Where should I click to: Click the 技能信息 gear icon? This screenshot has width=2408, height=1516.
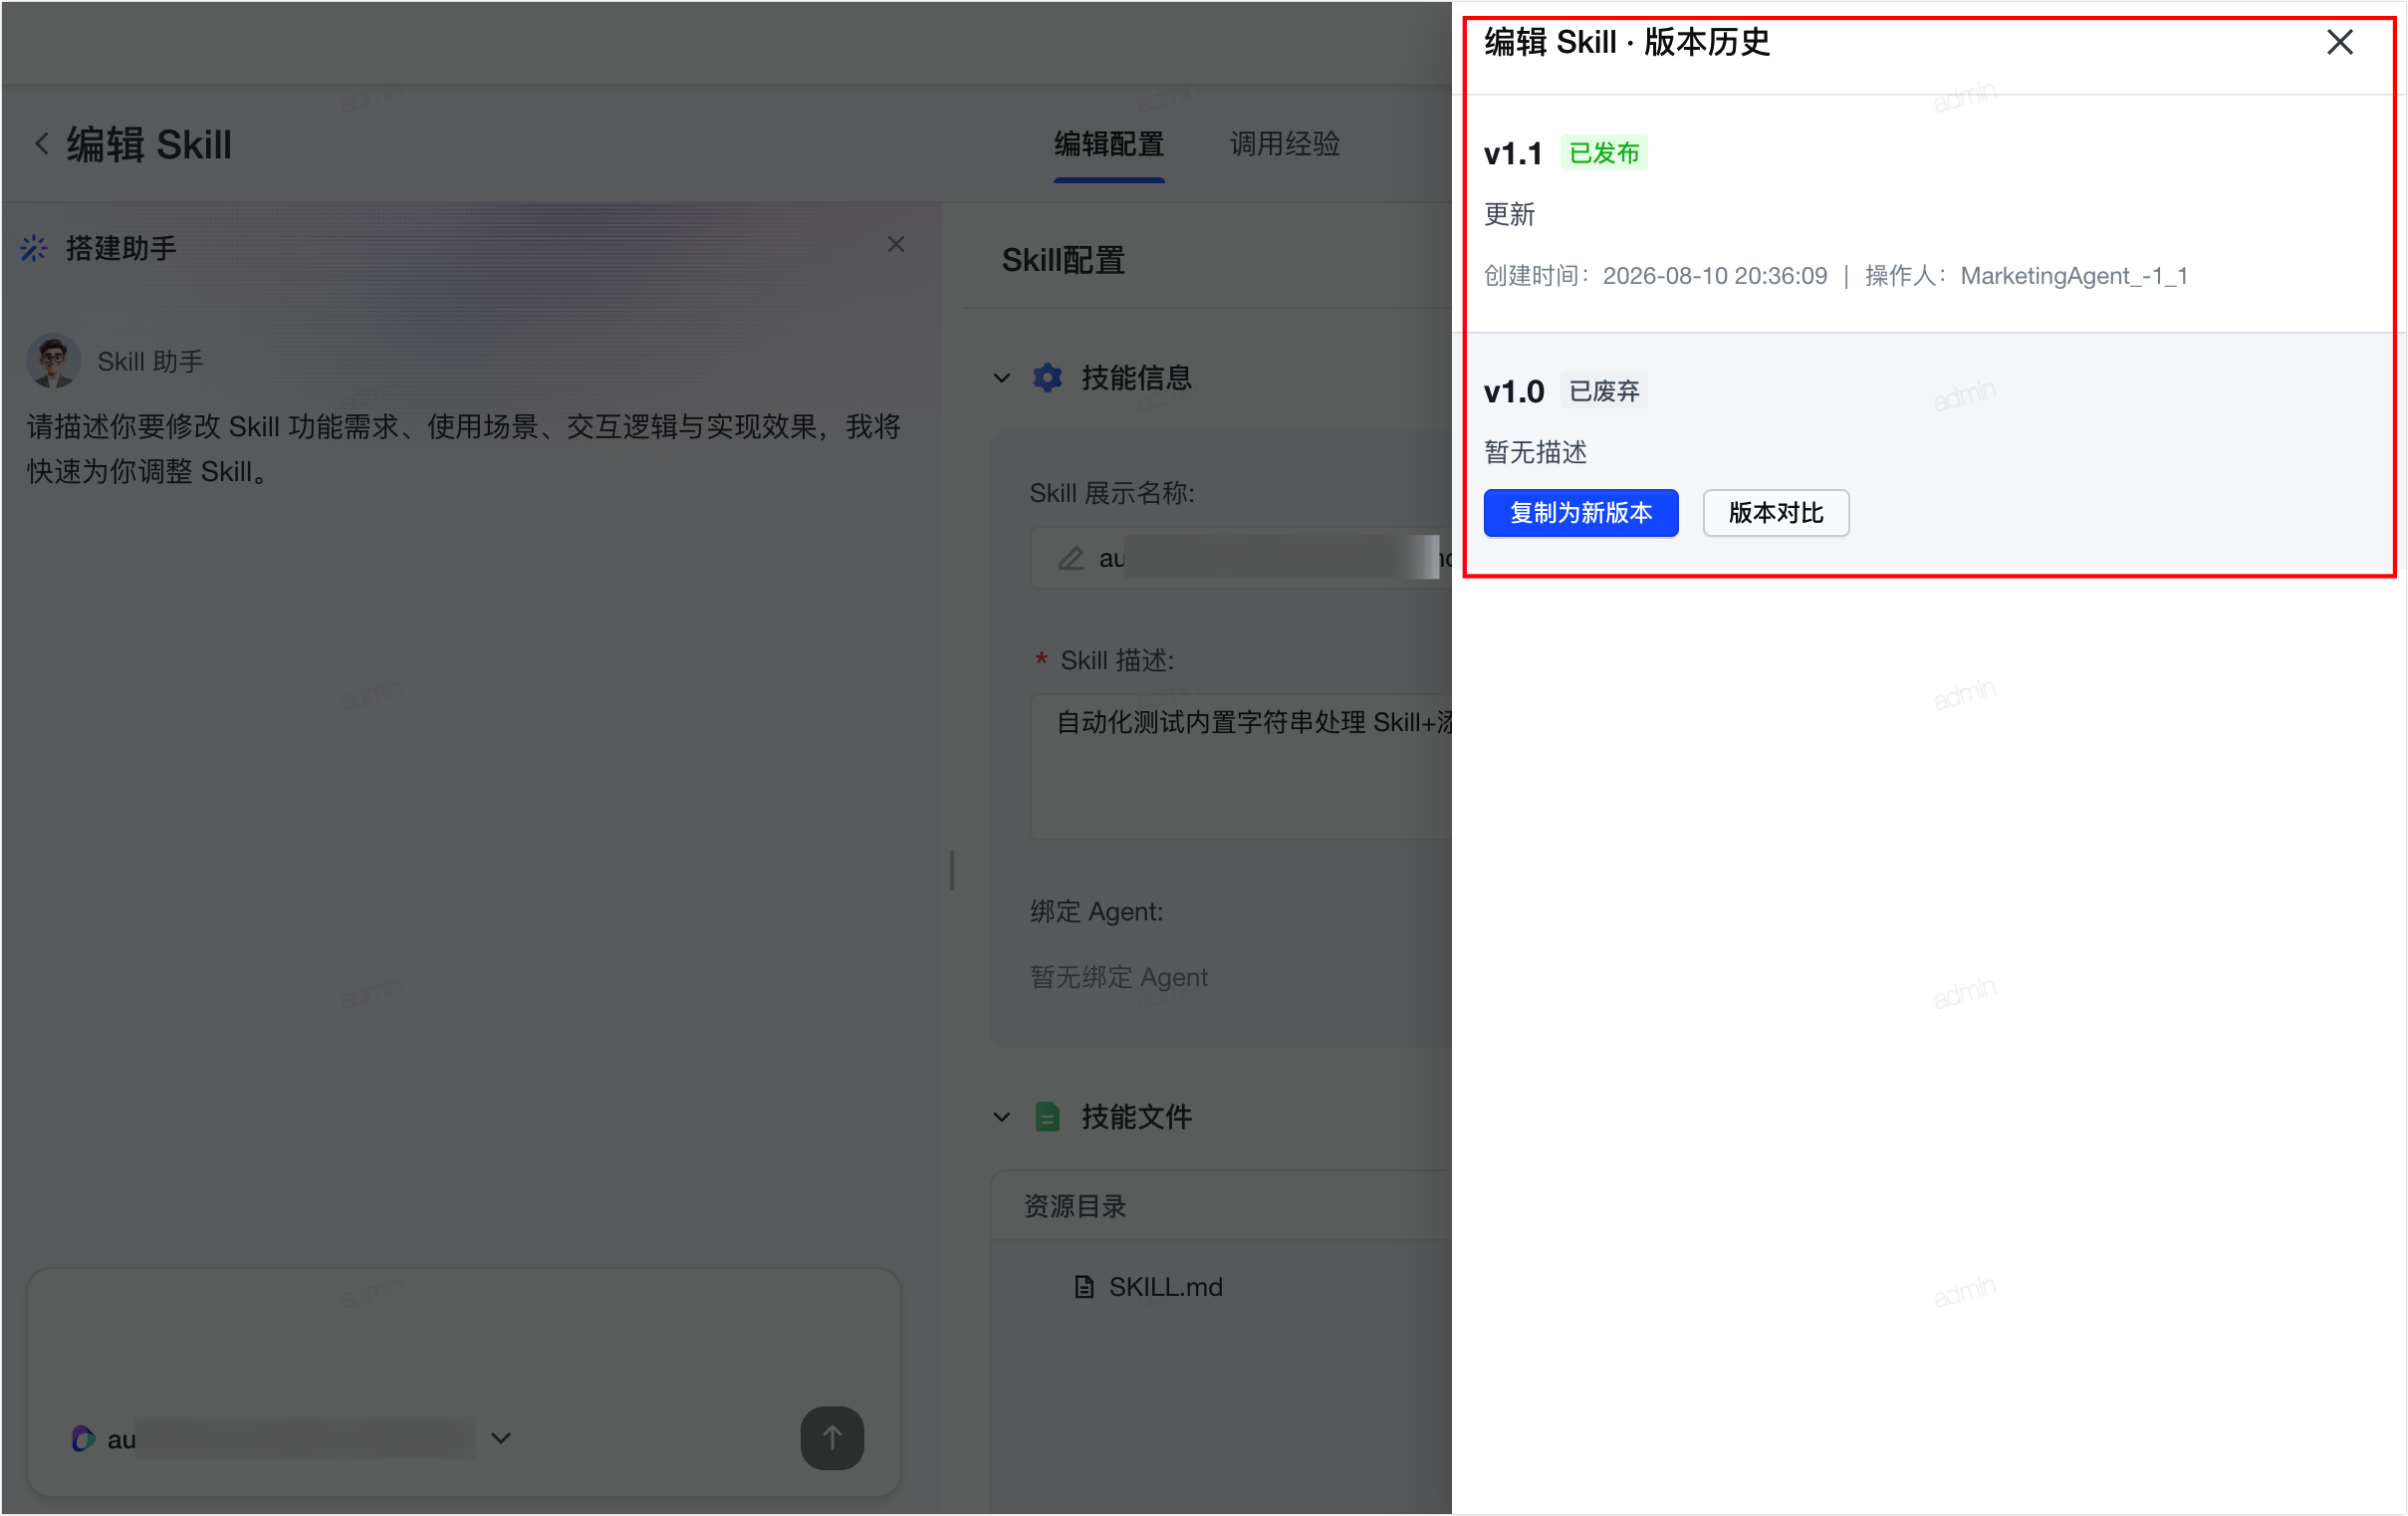click(1047, 377)
